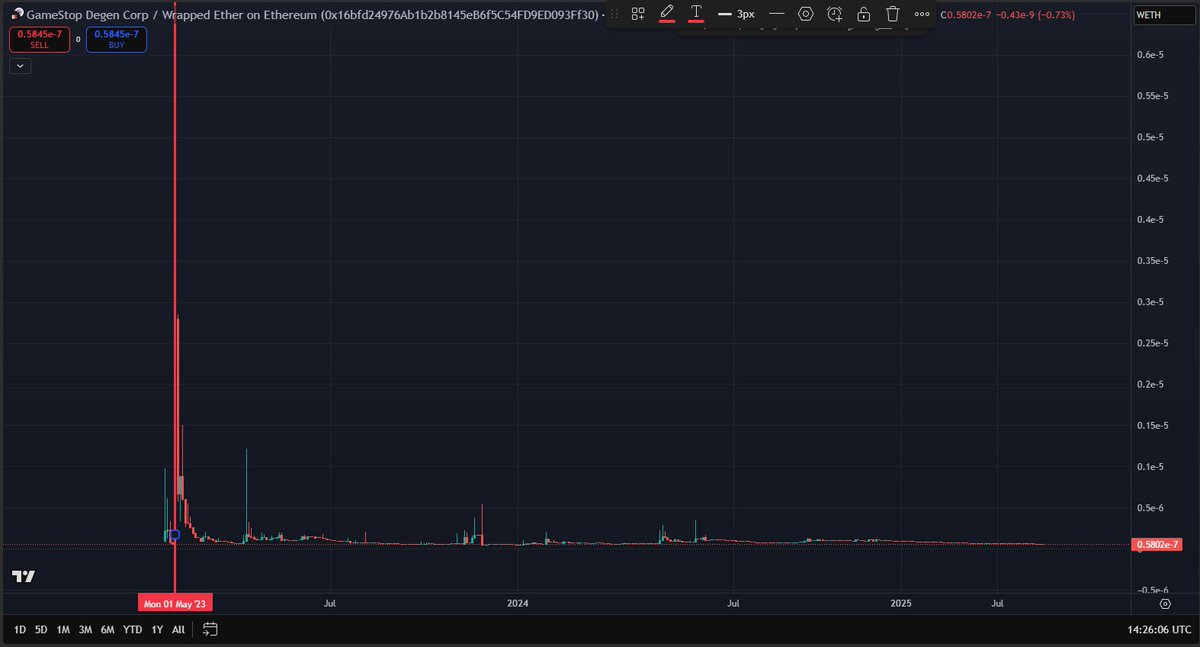Change the line color with the pencil icon

coord(667,14)
